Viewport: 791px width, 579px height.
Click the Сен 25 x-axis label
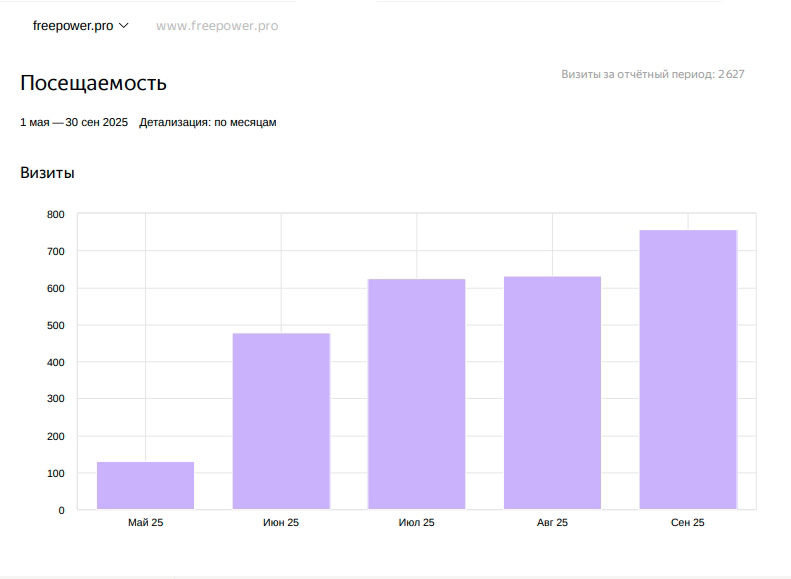coord(688,523)
